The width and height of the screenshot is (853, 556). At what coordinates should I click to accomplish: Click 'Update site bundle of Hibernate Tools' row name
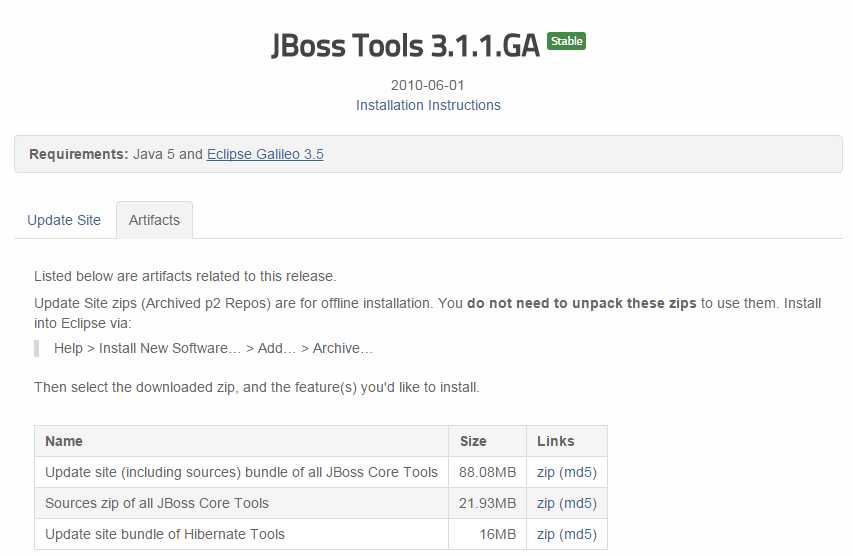165,534
